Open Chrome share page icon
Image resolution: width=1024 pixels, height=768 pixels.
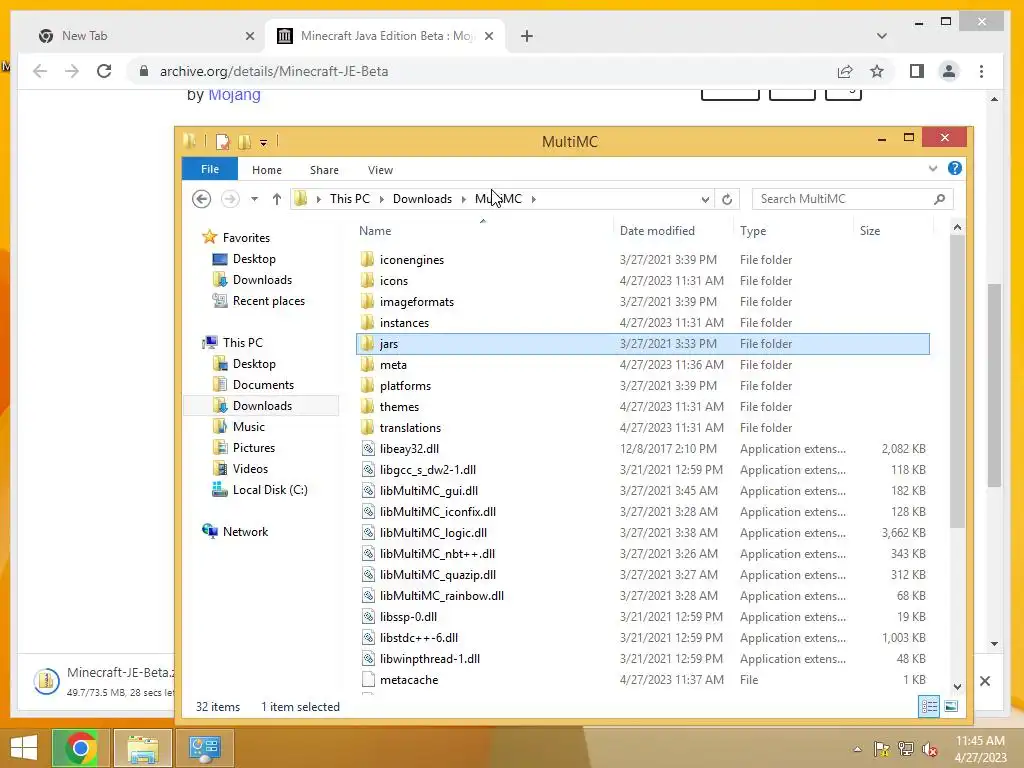tap(844, 71)
